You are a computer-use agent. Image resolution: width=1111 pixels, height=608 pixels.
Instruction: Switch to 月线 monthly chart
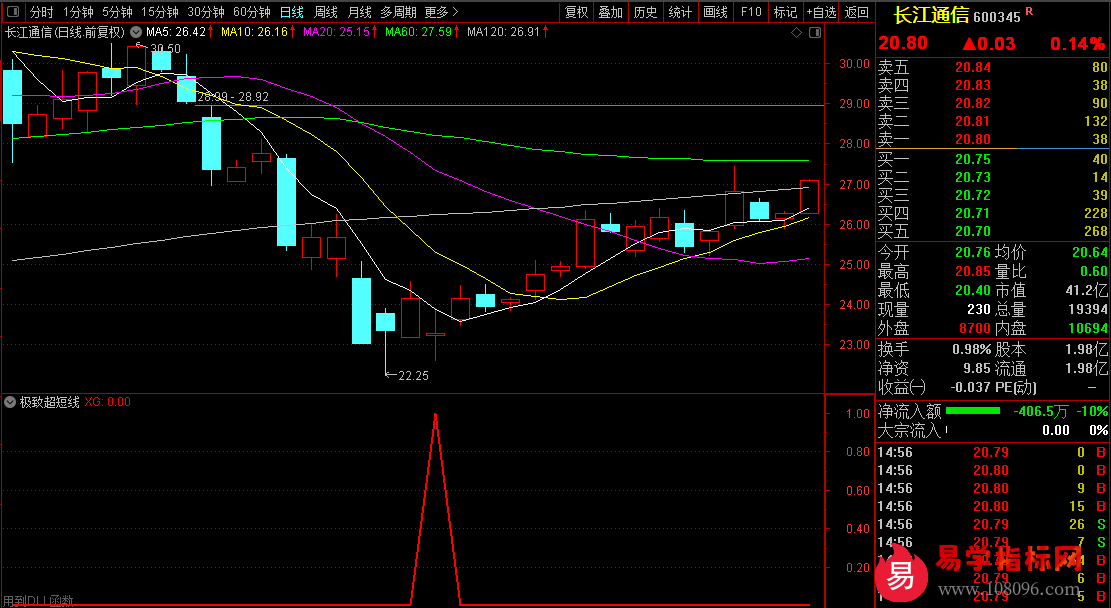click(359, 12)
